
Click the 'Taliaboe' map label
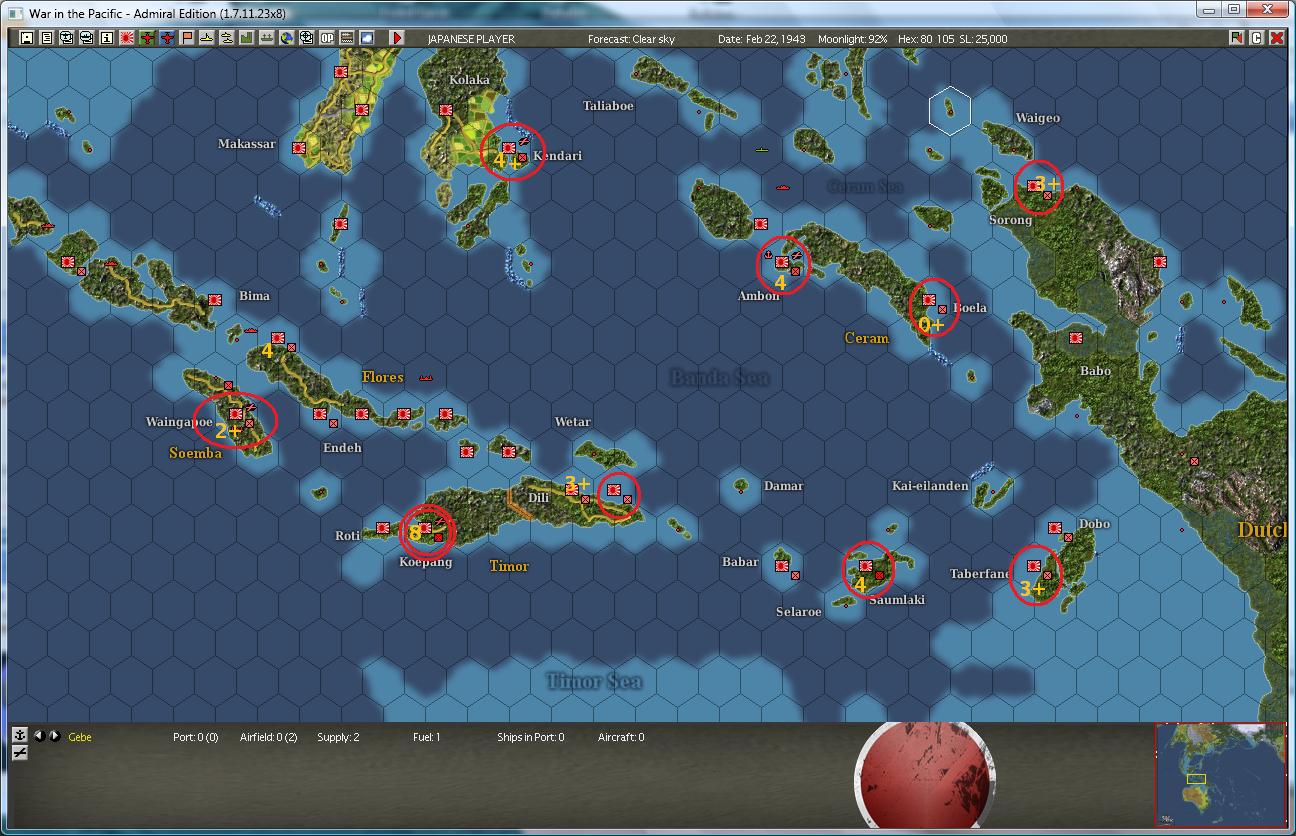[608, 106]
